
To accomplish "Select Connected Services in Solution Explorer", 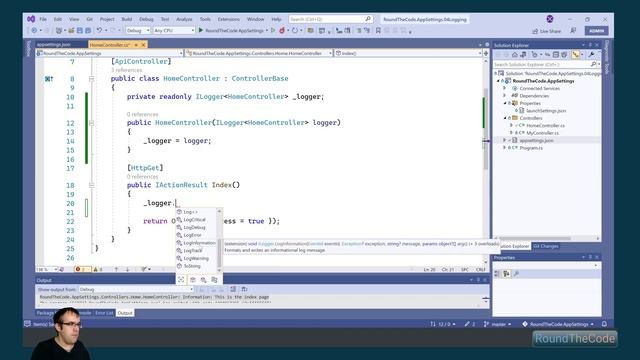I will coord(539,88).
